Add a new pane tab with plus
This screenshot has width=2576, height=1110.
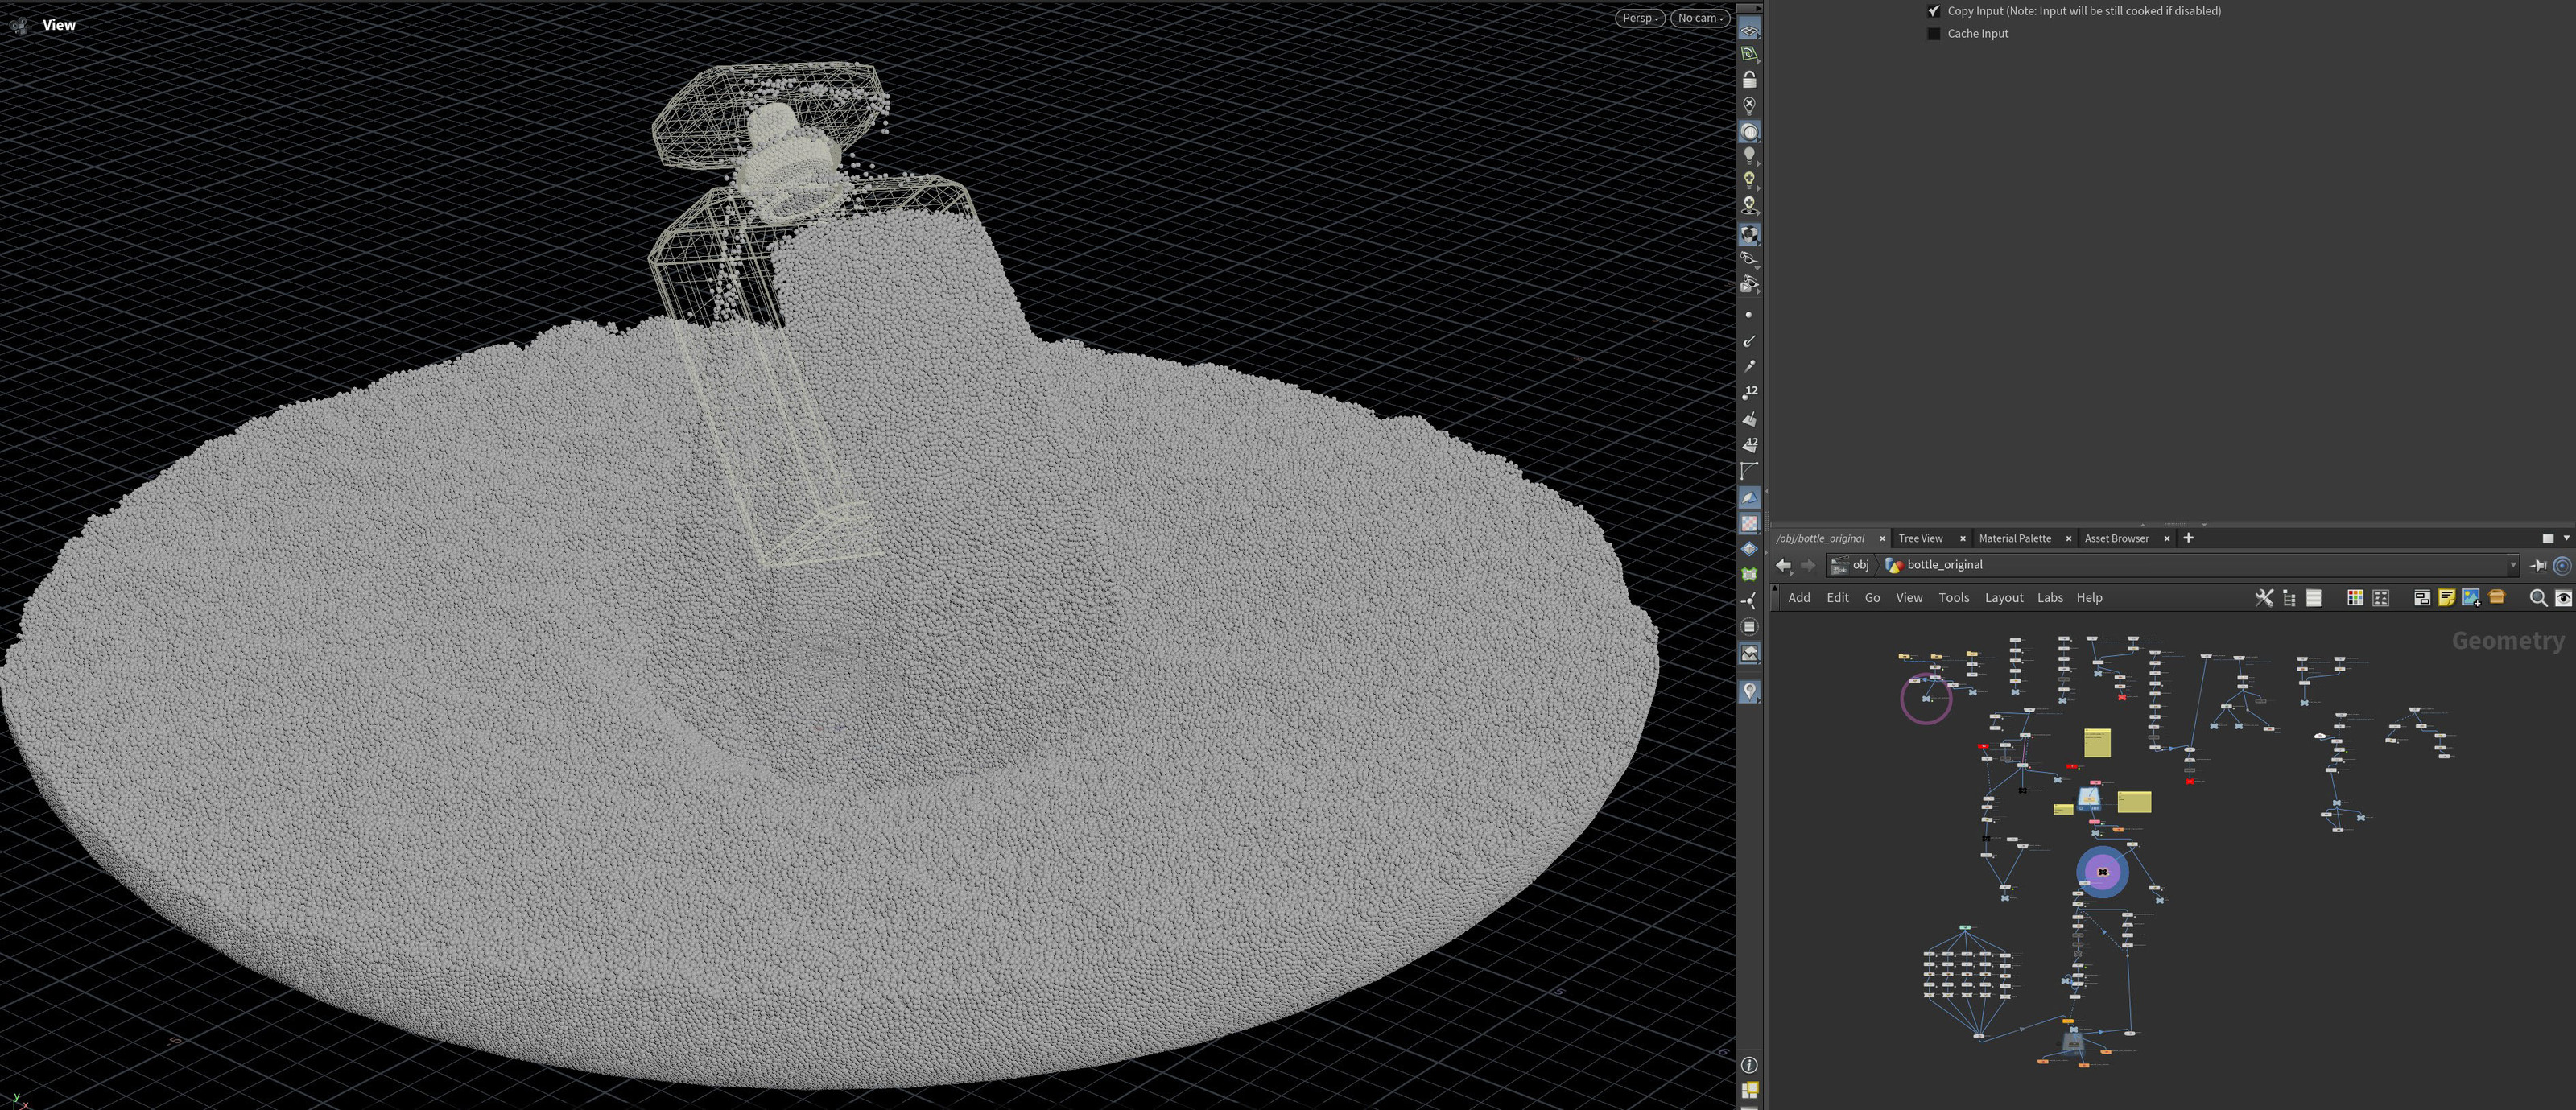[x=2188, y=538]
